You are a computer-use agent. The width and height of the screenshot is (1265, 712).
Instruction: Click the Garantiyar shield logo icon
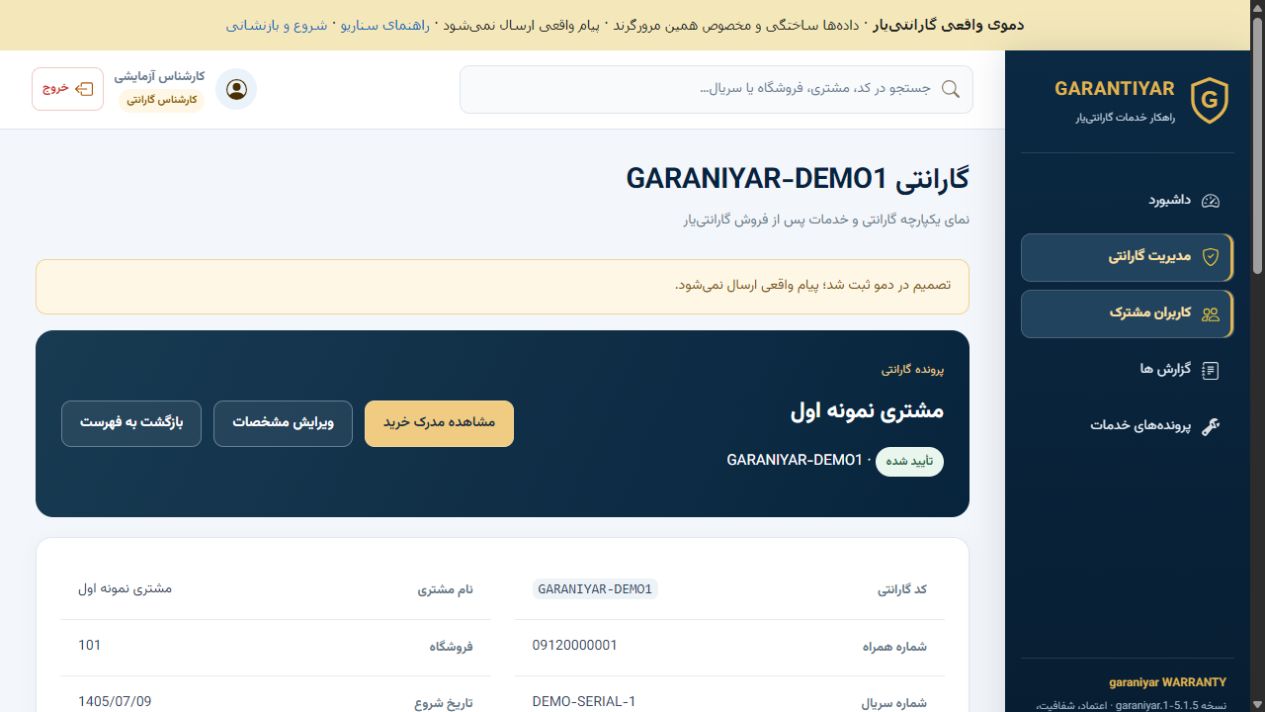pyautogui.click(x=1209, y=101)
